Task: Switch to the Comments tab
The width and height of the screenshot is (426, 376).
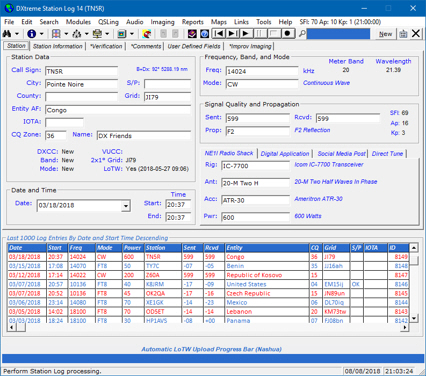Action: tap(146, 46)
